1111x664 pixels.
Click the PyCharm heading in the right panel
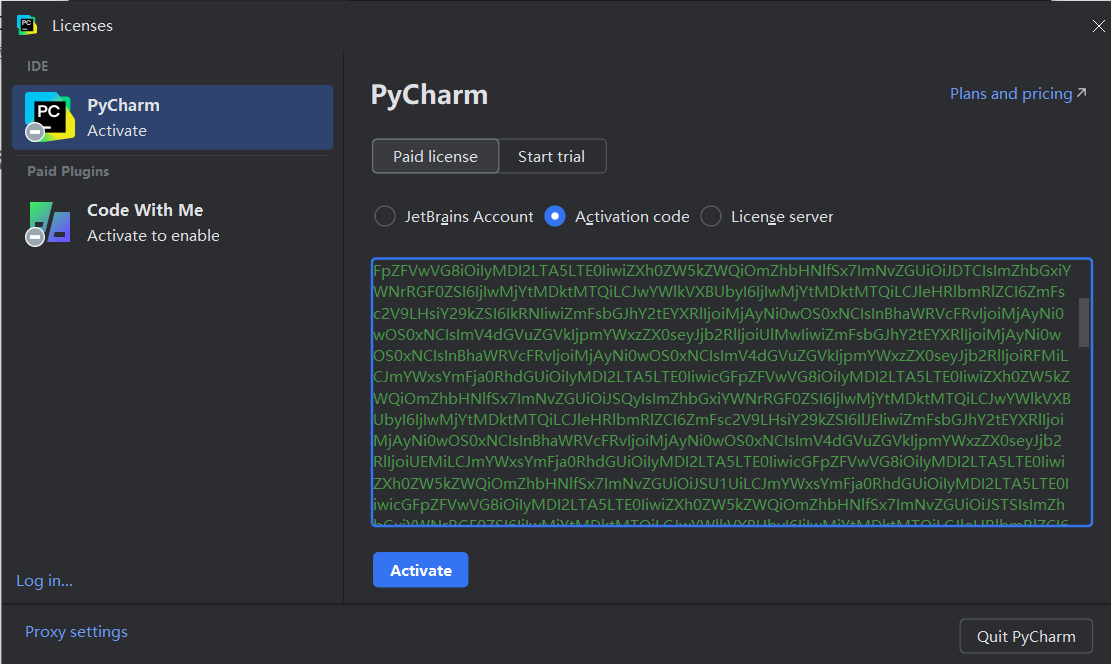(x=429, y=95)
